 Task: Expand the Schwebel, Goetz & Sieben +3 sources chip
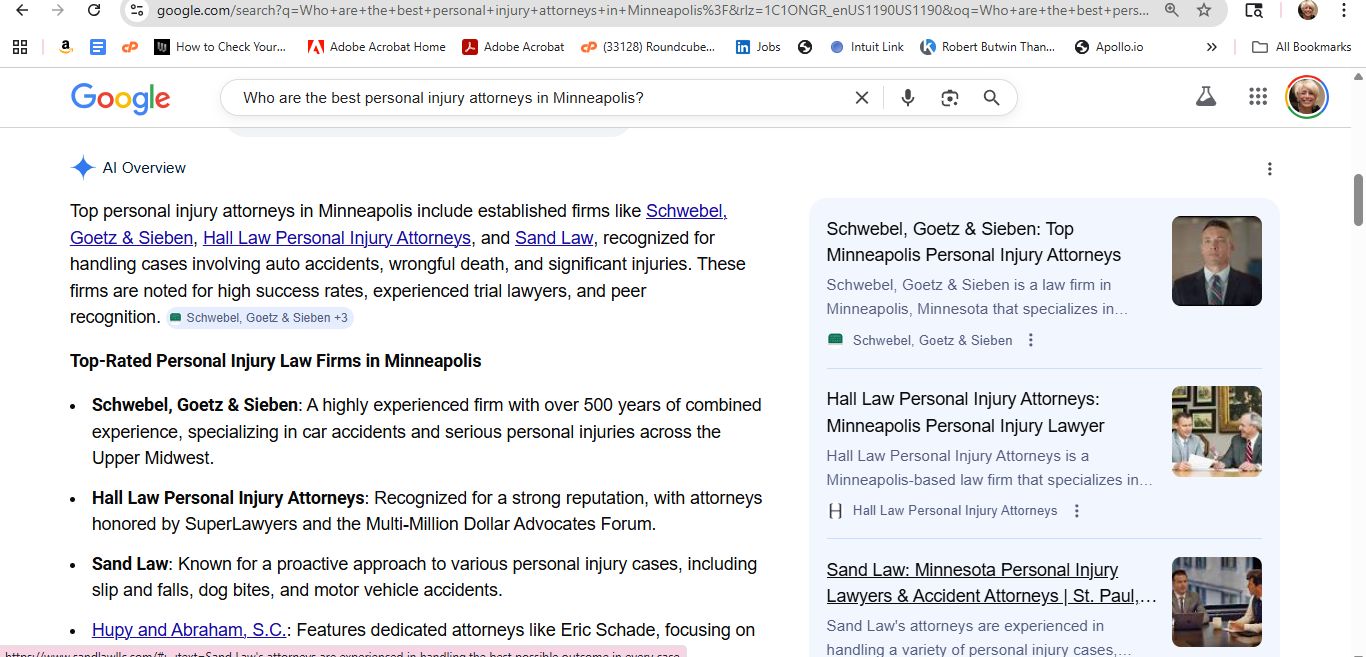(260, 318)
